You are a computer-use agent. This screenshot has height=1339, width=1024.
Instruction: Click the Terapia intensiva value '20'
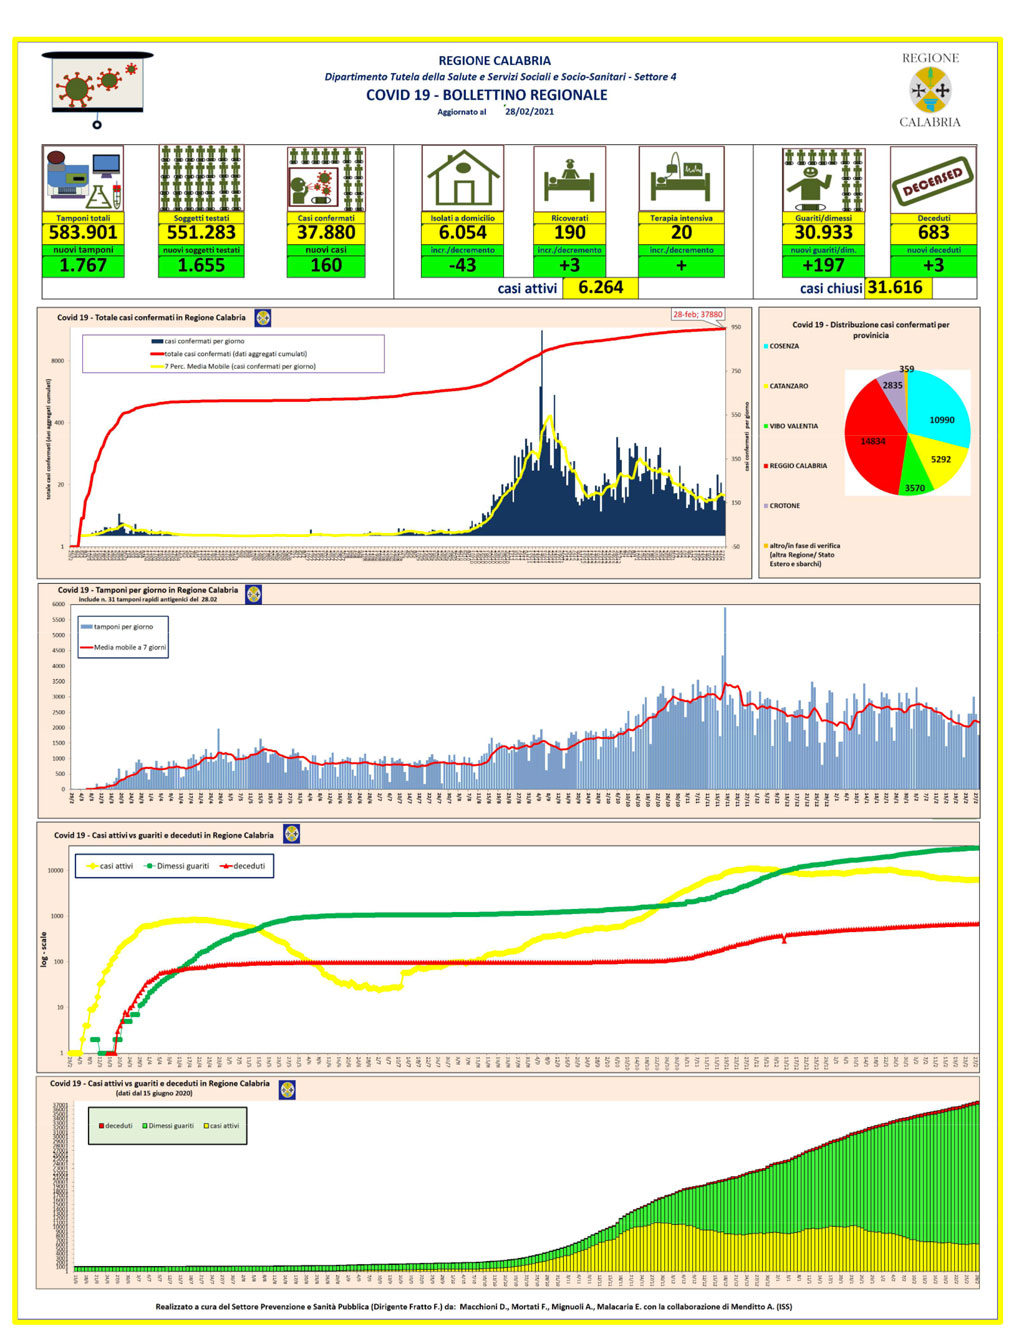(x=681, y=233)
